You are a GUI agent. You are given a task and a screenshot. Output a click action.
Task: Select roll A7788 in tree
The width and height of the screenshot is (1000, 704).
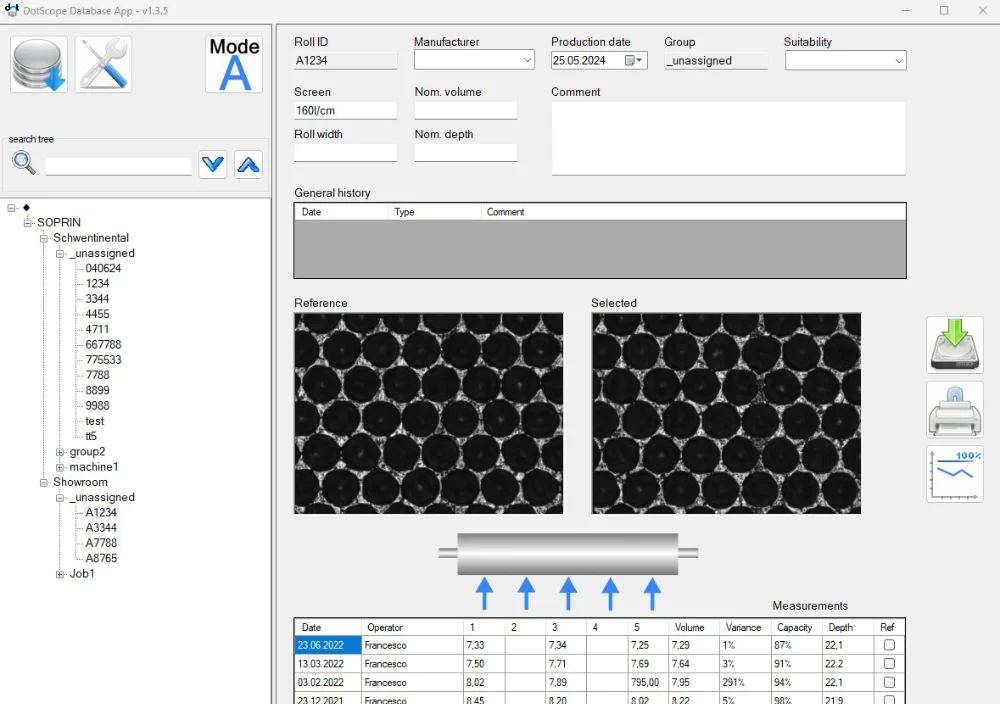point(101,543)
